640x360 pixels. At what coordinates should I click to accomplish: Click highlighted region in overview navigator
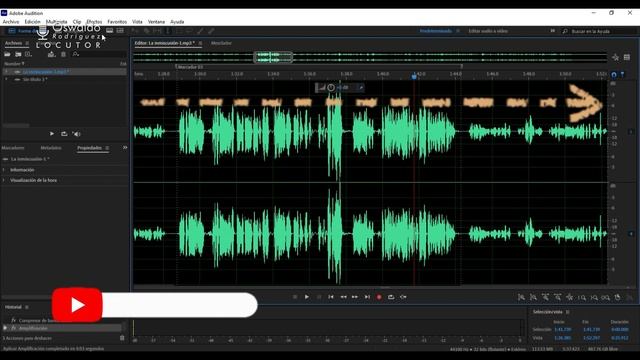pos(273,57)
